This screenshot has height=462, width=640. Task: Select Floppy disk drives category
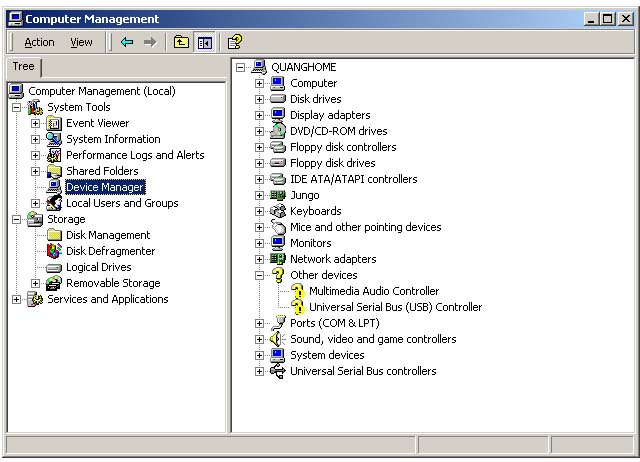(332, 163)
